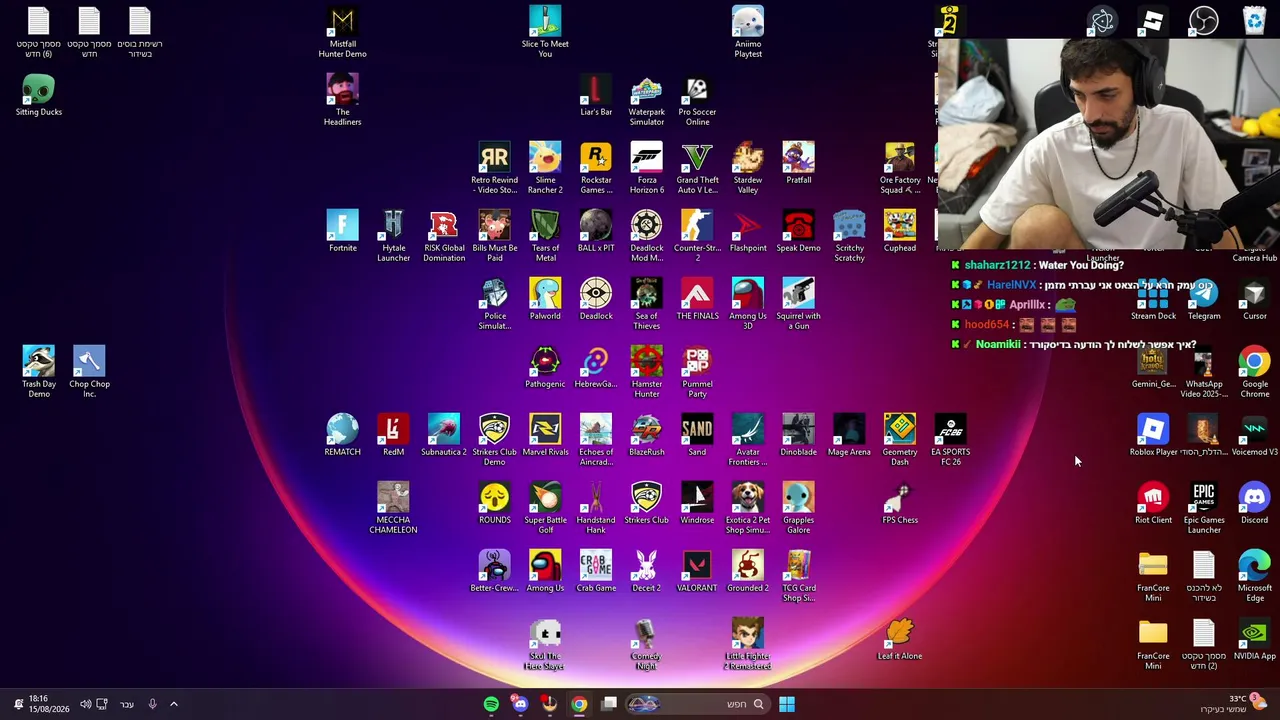Select the Telegram desktop icon
The image size is (1280, 720).
click(1204, 300)
